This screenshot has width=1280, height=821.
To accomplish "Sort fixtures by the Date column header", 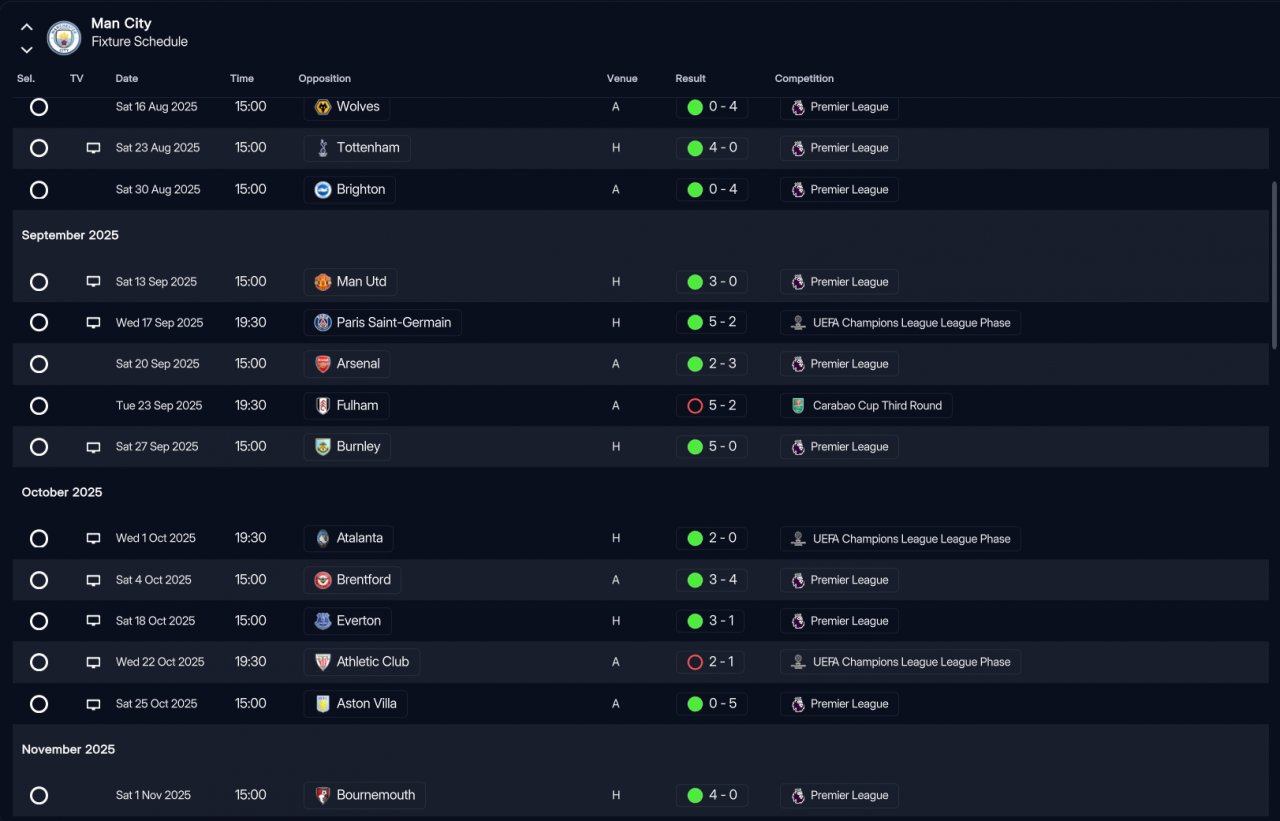I will point(127,79).
